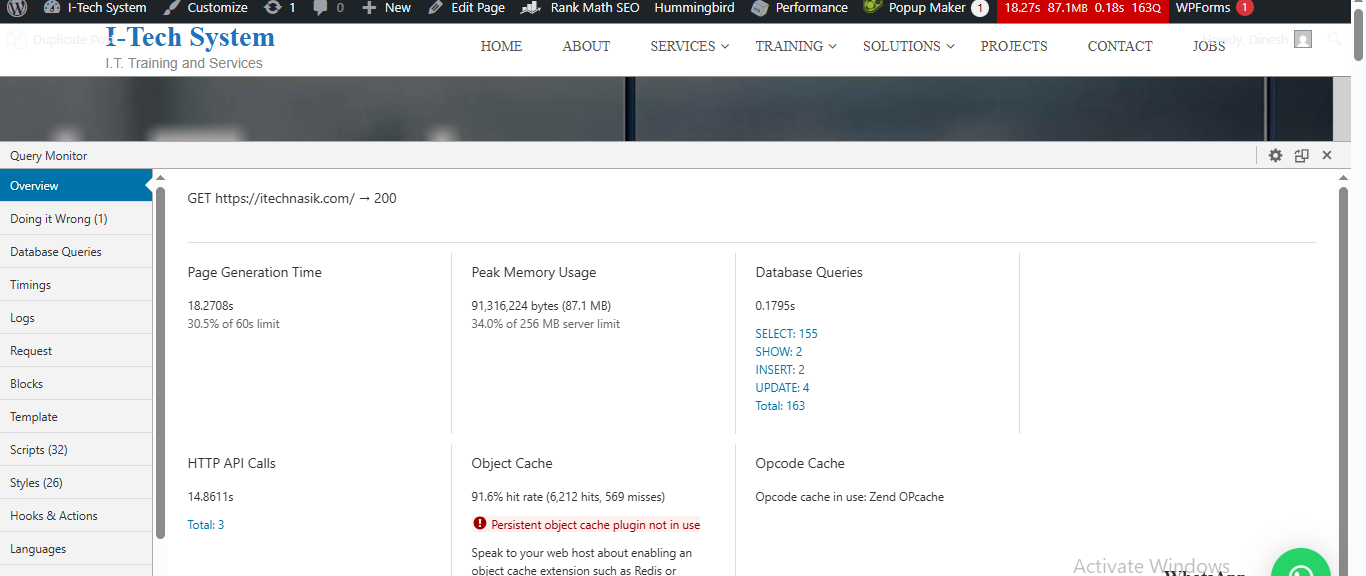The width and height of the screenshot is (1366, 576).
Task: Expand the SOLUTIONS menu chevron
Action: [950, 46]
